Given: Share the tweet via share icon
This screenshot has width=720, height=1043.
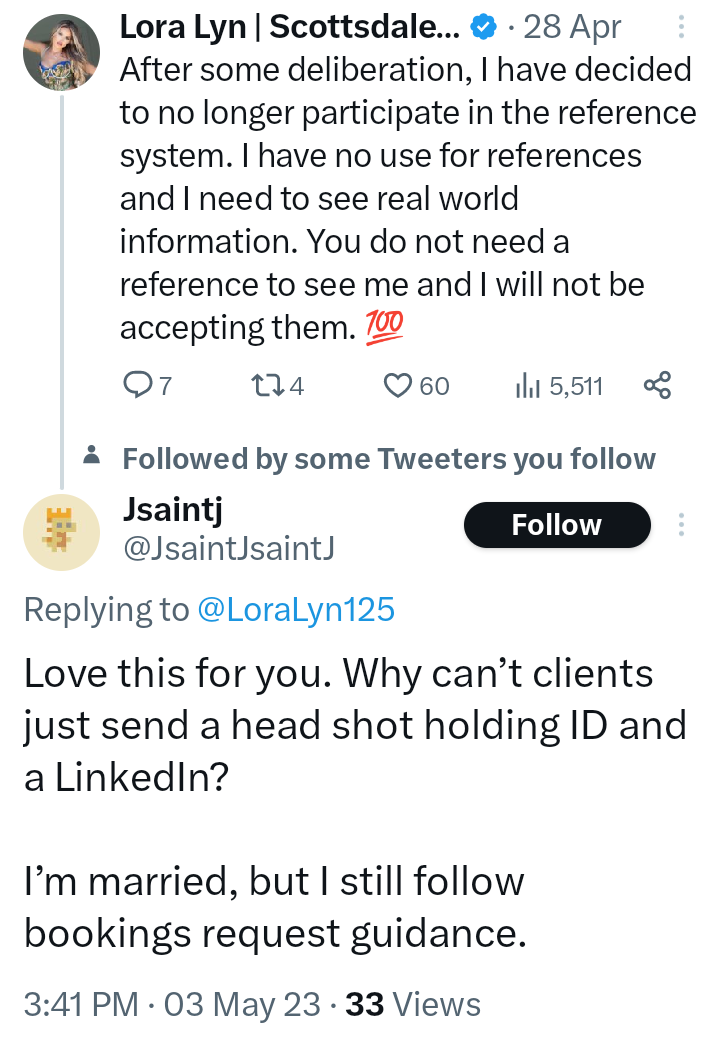Looking at the screenshot, I should coord(658,385).
